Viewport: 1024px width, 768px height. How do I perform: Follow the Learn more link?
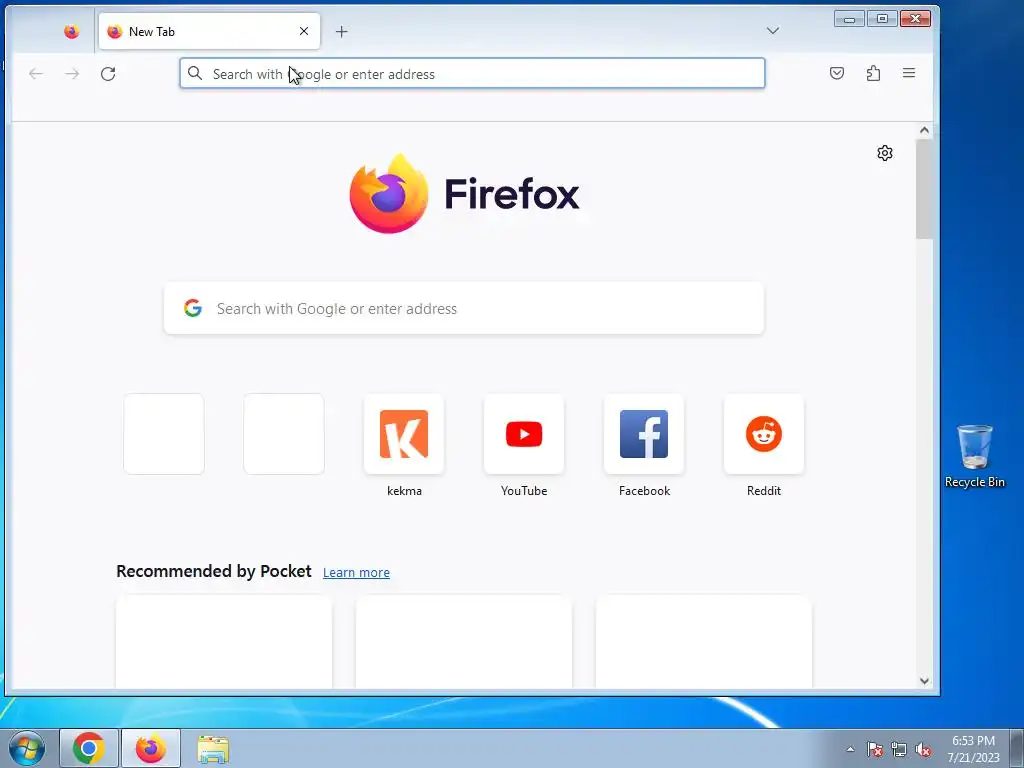pos(356,572)
